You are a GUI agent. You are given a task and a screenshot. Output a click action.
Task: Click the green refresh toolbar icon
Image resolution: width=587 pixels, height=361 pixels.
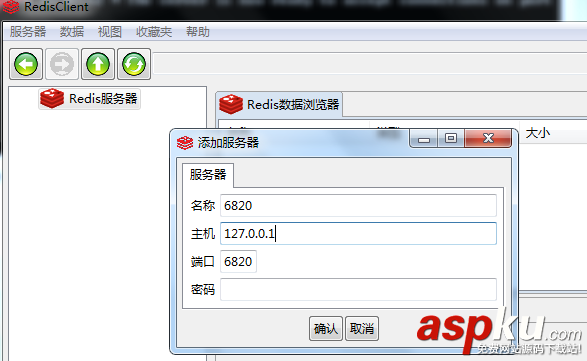pyautogui.click(x=134, y=64)
